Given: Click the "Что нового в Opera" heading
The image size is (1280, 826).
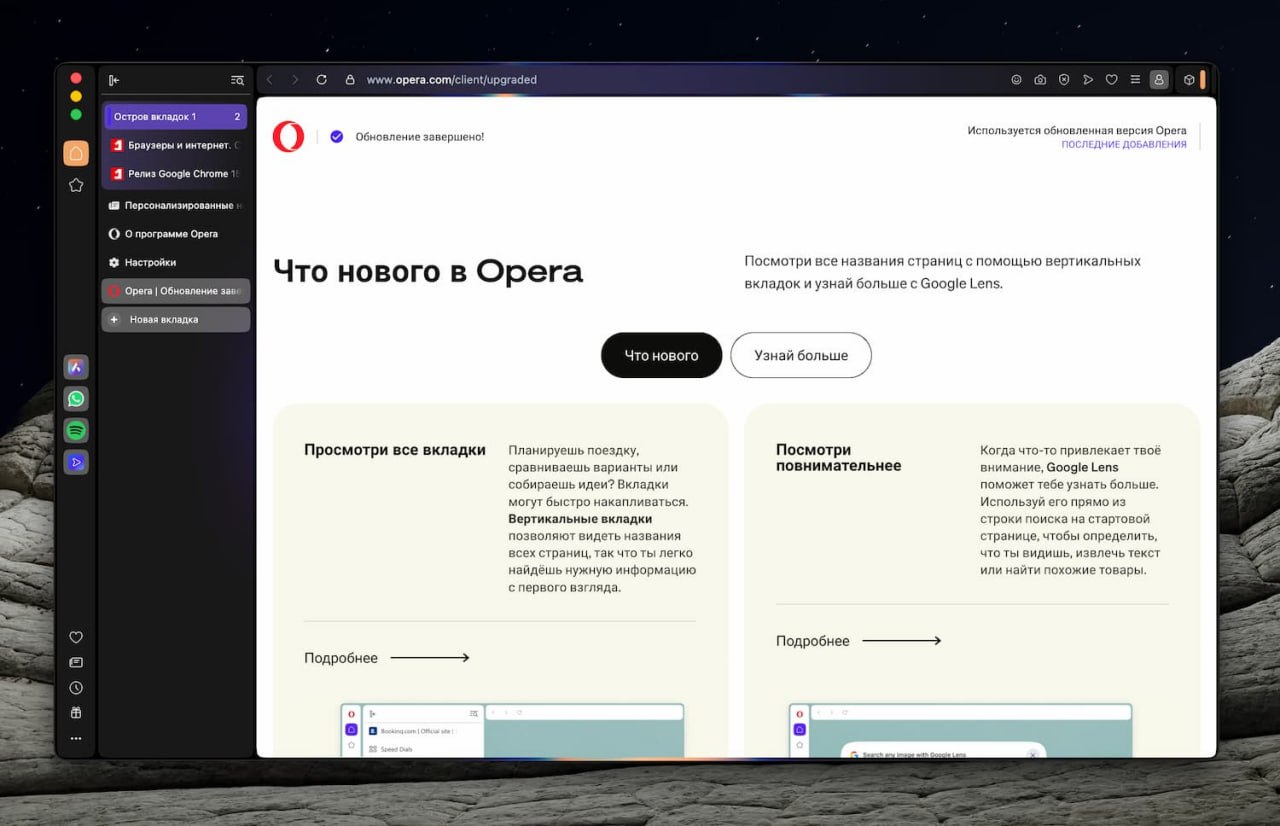Looking at the screenshot, I should pos(428,271).
